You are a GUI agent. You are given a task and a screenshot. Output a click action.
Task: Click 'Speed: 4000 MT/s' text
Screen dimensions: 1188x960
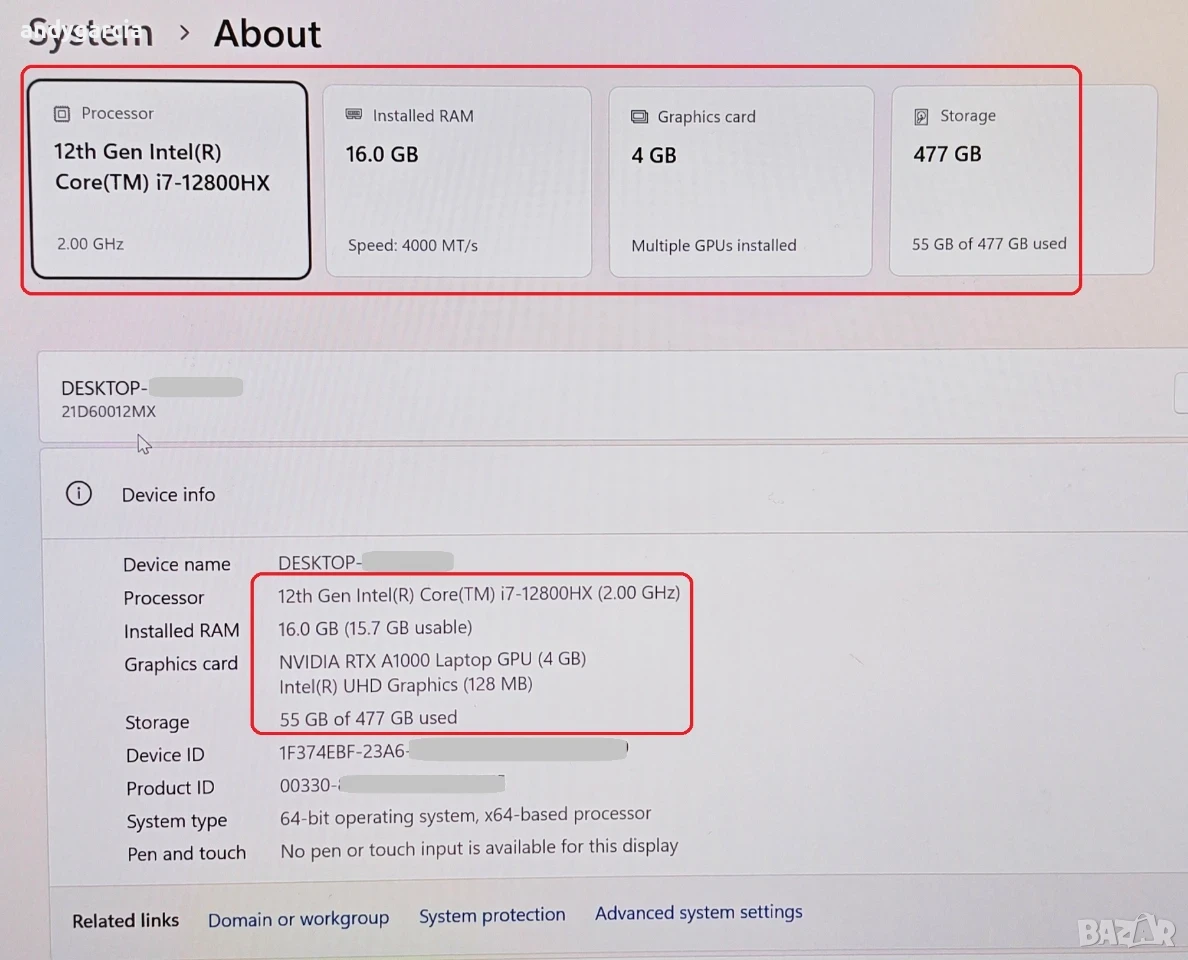click(413, 245)
